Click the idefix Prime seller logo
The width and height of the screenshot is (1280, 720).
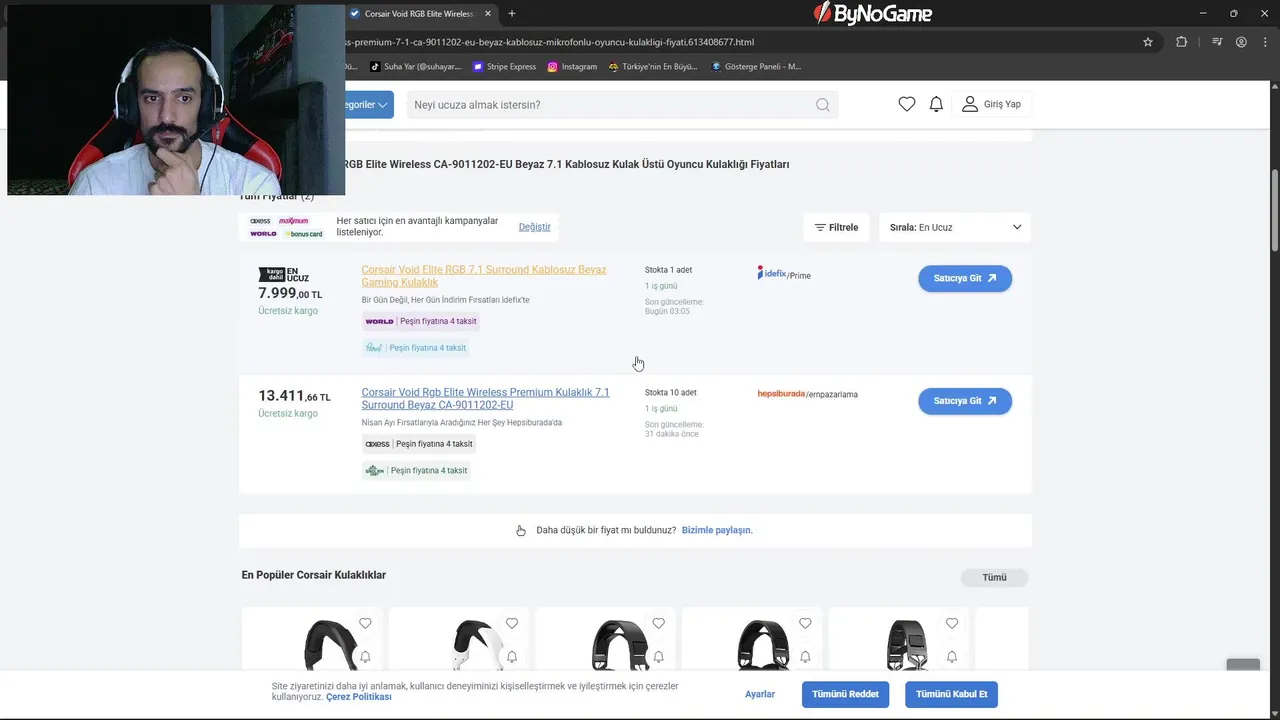784,273
